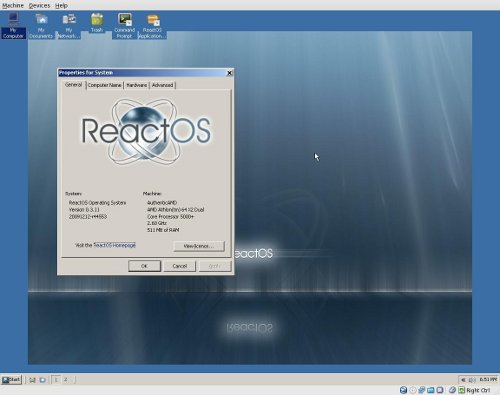Follow the ReactOS Homepage link
Viewport: 500px width, 395px height.
click(x=115, y=245)
